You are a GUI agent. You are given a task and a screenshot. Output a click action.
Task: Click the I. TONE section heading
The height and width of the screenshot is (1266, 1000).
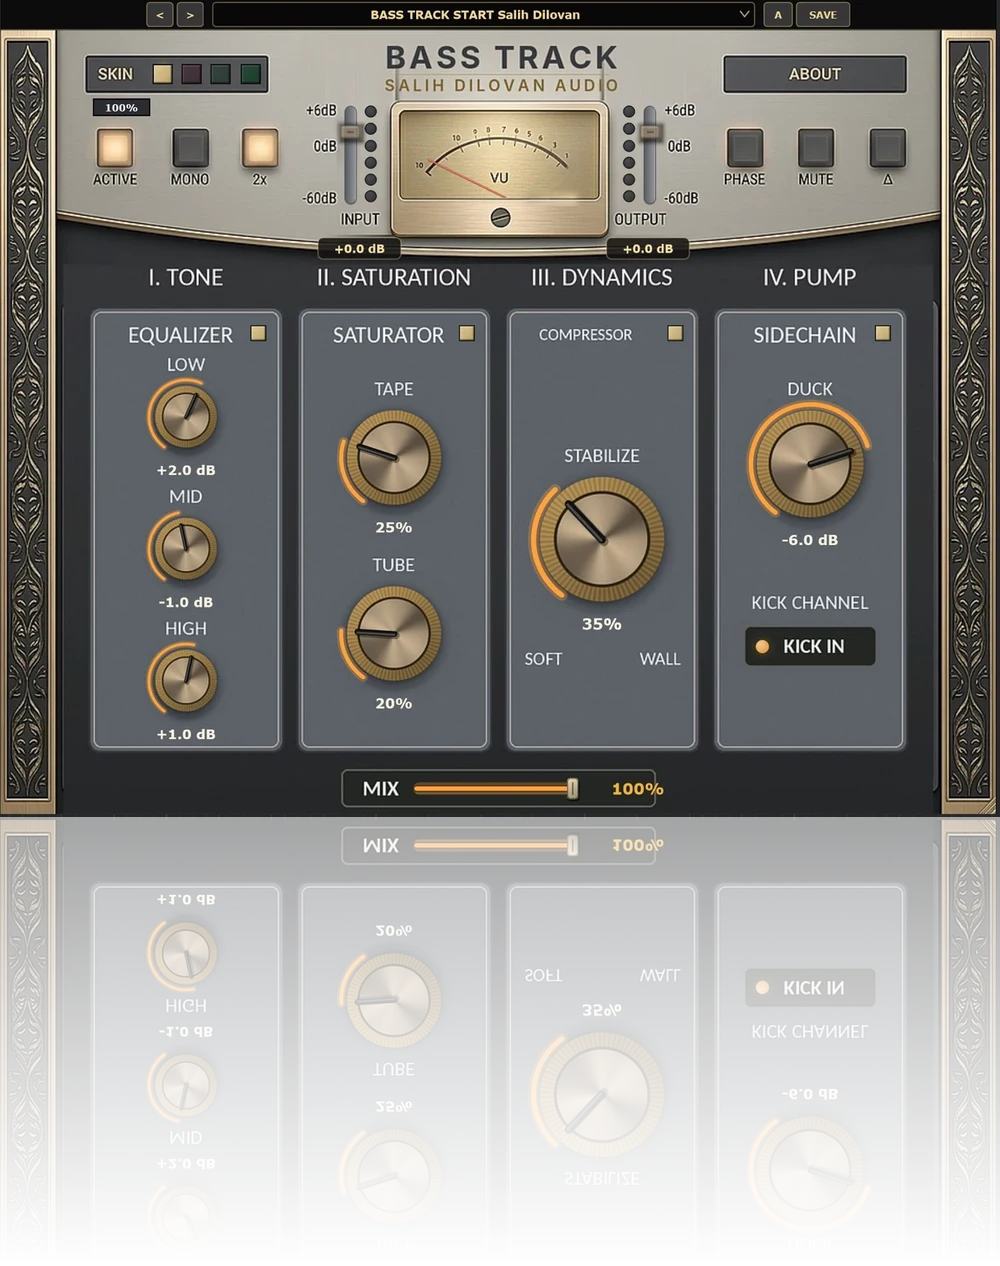tap(185, 277)
